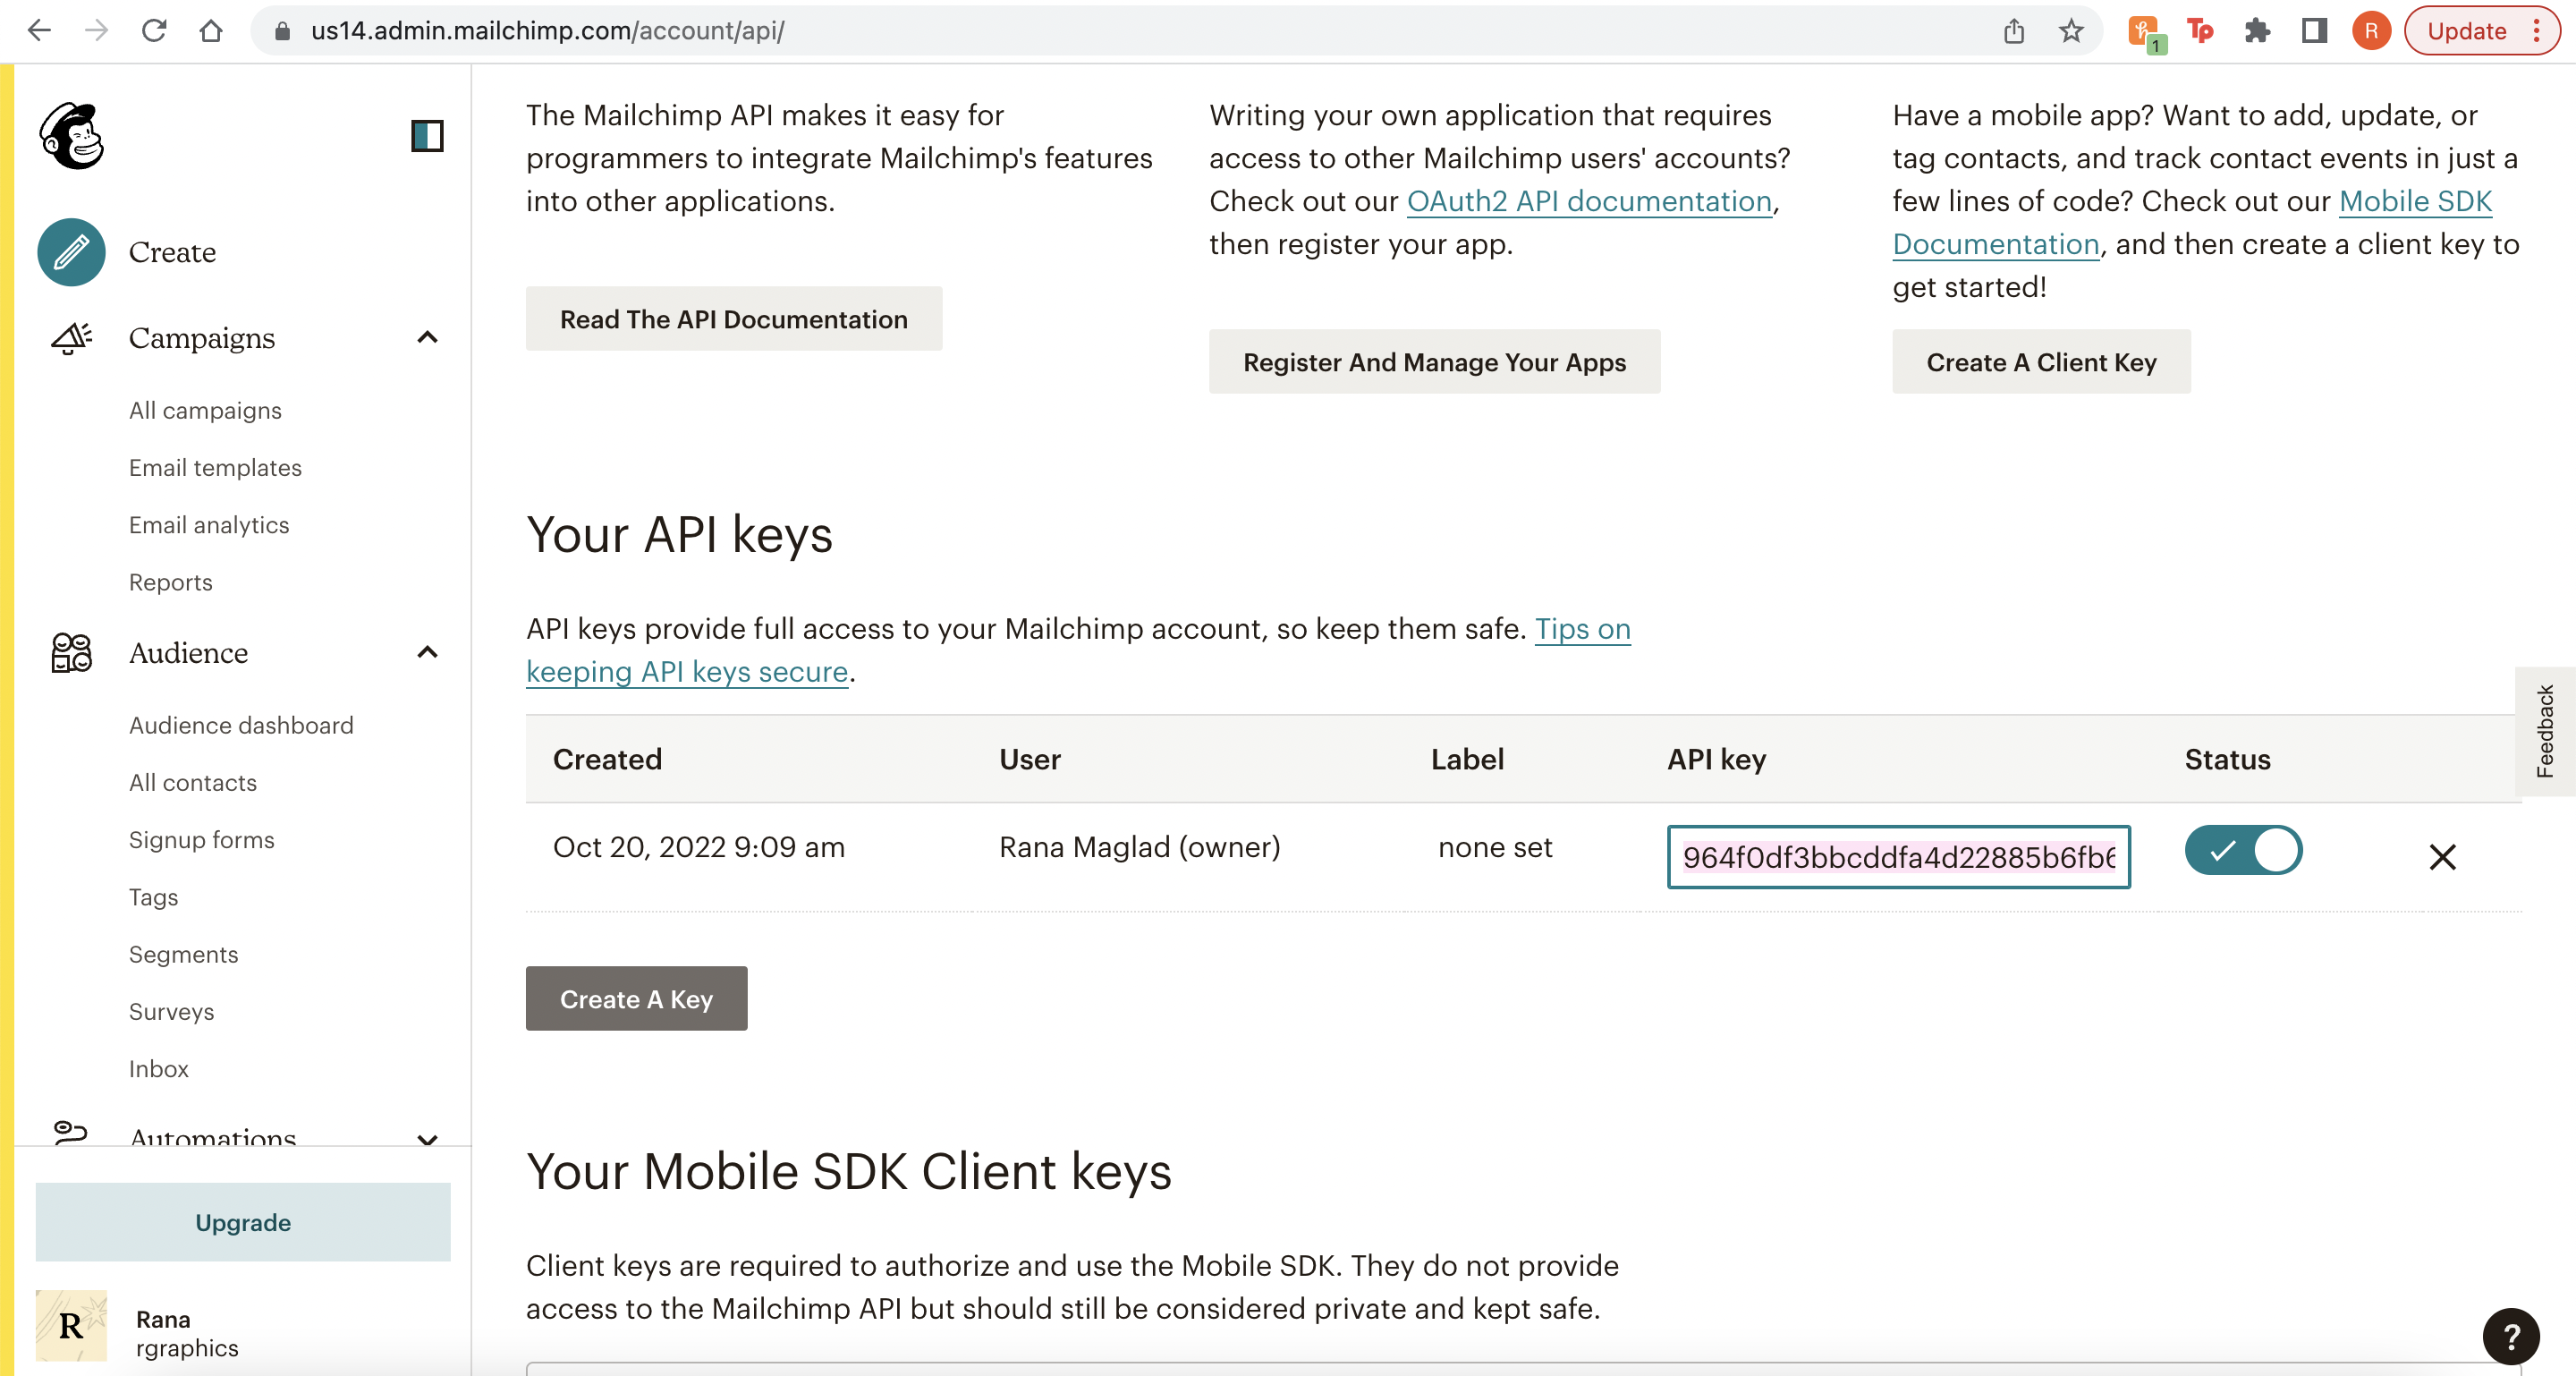Click the R account avatar thumbnail
2576x1376 pixels.
pos(71,1326)
